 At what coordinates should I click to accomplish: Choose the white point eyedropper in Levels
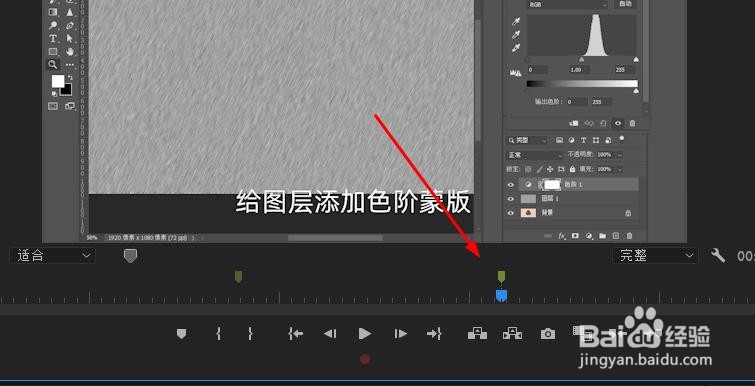[516, 48]
